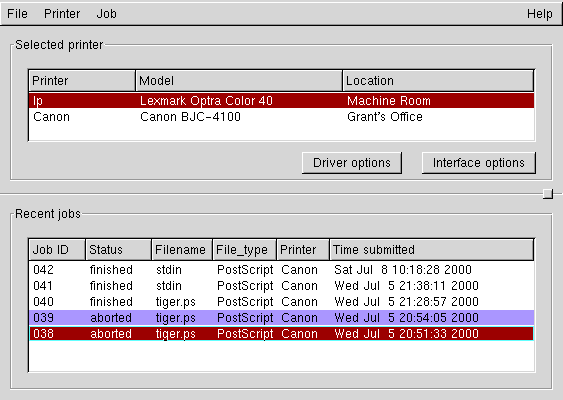The image size is (563, 400).
Task: Select job 042 in recent jobs
Action: (282, 270)
